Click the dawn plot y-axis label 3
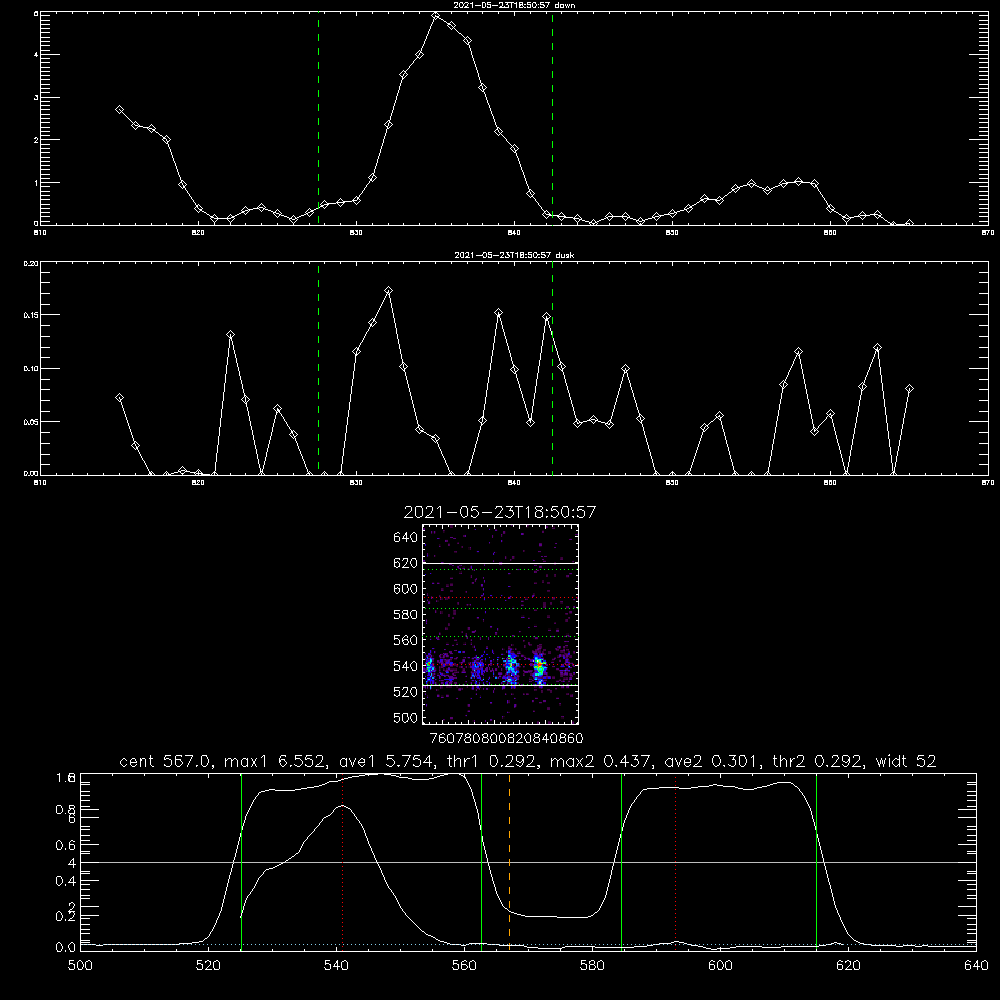This screenshot has width=1000, height=1000. tap(36, 98)
